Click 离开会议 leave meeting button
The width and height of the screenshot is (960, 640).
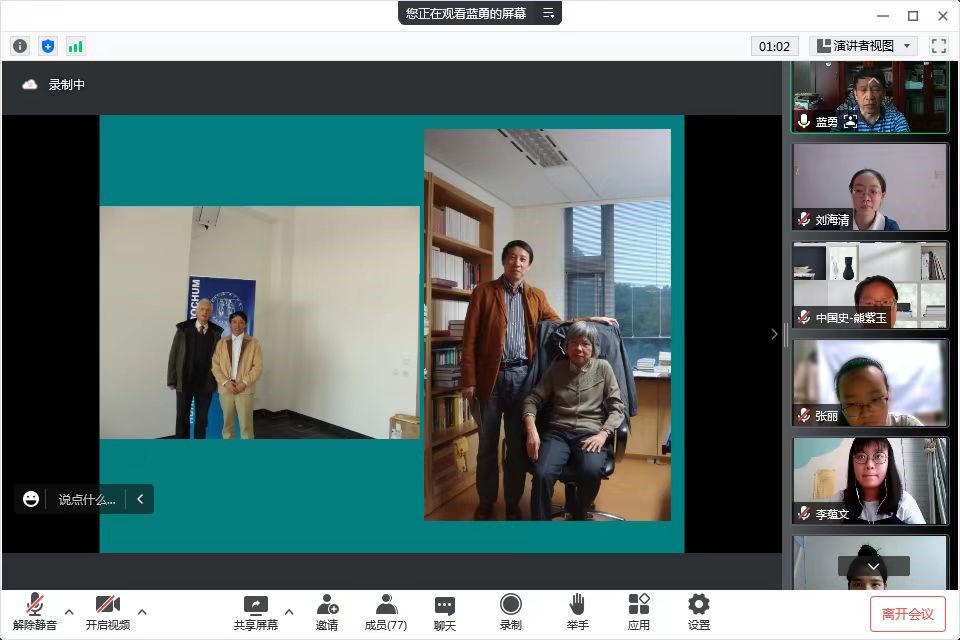(x=907, y=613)
